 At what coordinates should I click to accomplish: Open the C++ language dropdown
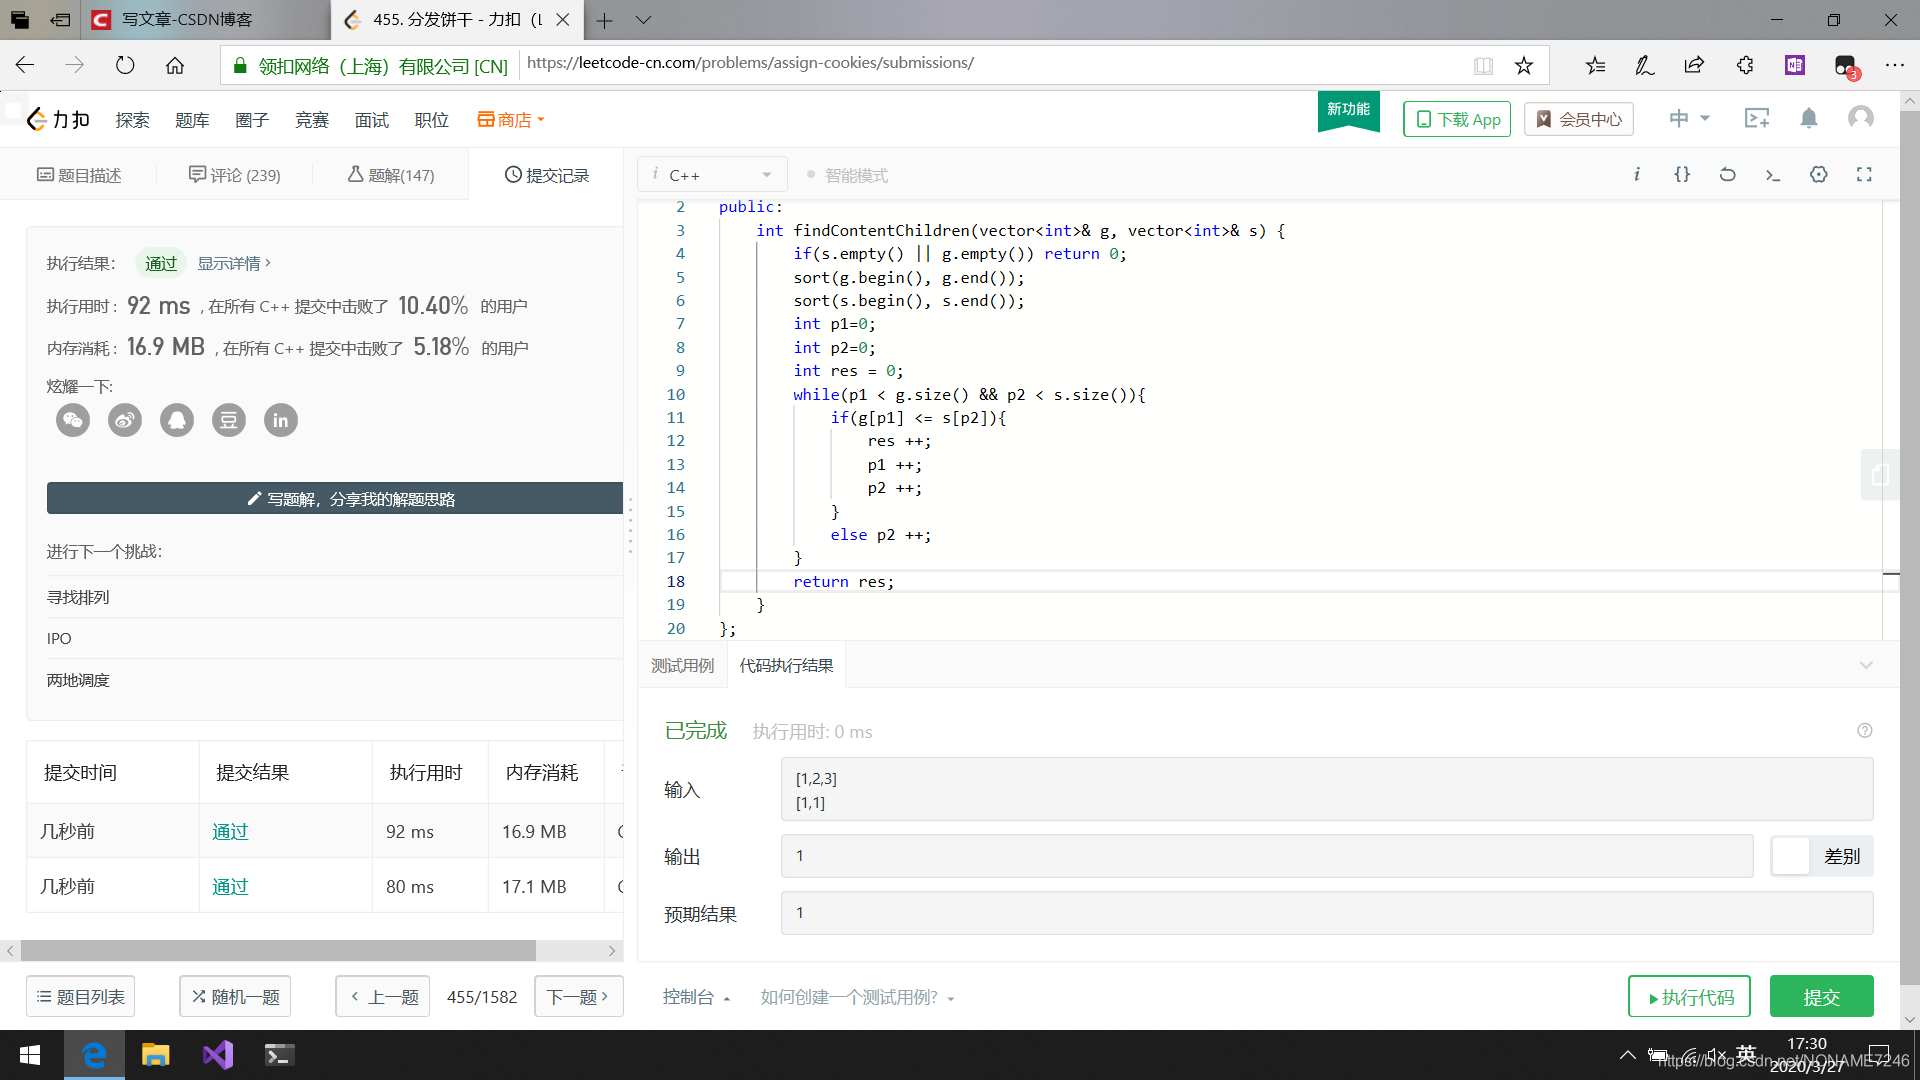click(712, 175)
